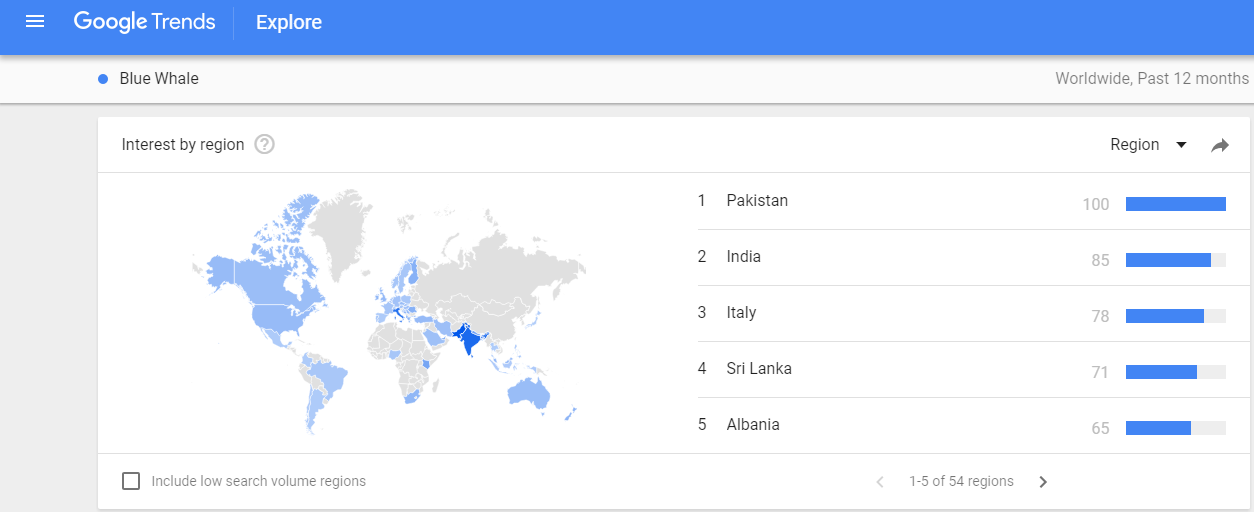Click Pakistan's interest value bar

coord(1176,204)
